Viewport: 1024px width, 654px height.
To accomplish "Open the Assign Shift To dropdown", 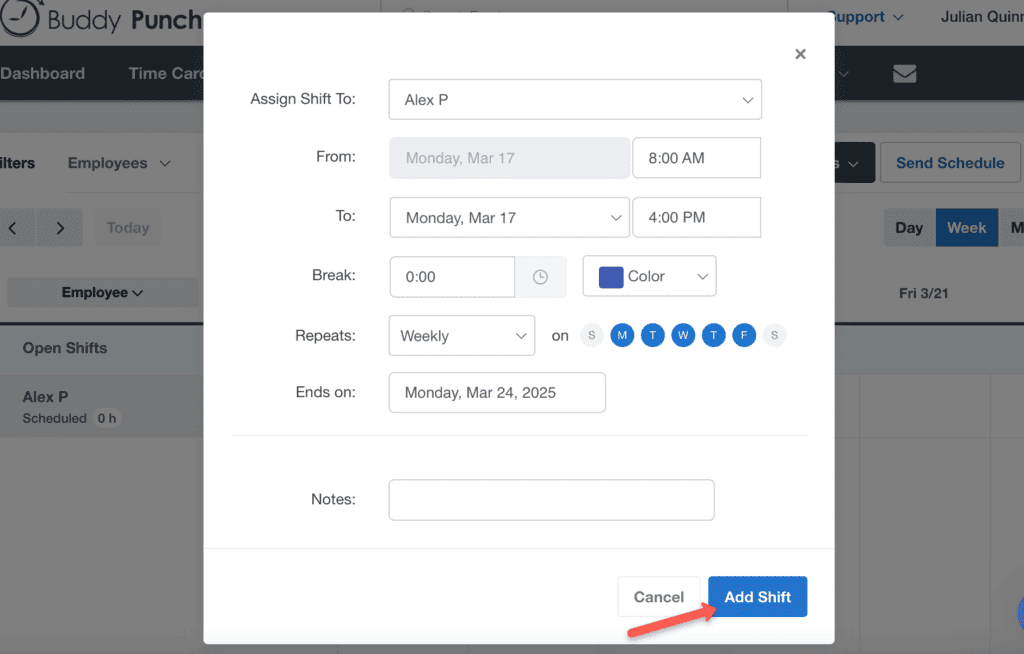I will tap(575, 100).
